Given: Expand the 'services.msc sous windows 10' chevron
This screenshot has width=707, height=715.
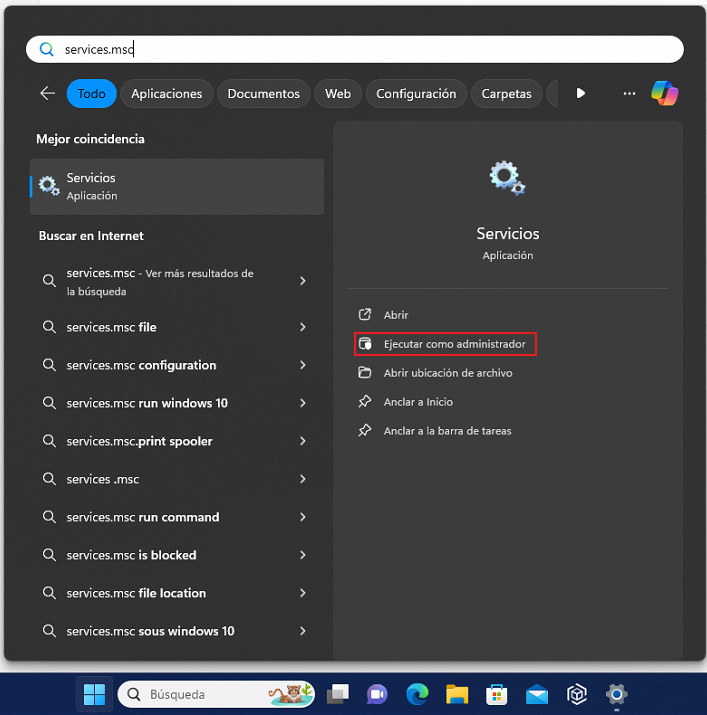Looking at the screenshot, I should (302, 631).
